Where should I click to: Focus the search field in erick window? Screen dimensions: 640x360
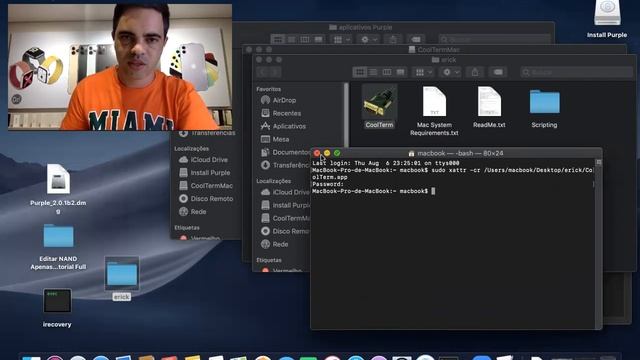point(576,72)
